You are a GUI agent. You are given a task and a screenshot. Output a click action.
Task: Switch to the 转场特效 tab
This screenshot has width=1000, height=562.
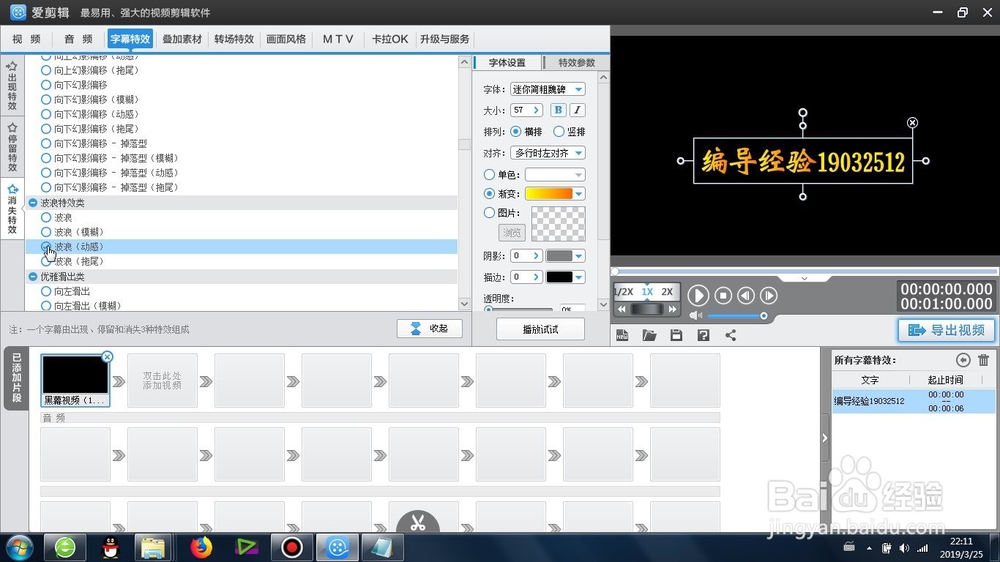coord(234,39)
